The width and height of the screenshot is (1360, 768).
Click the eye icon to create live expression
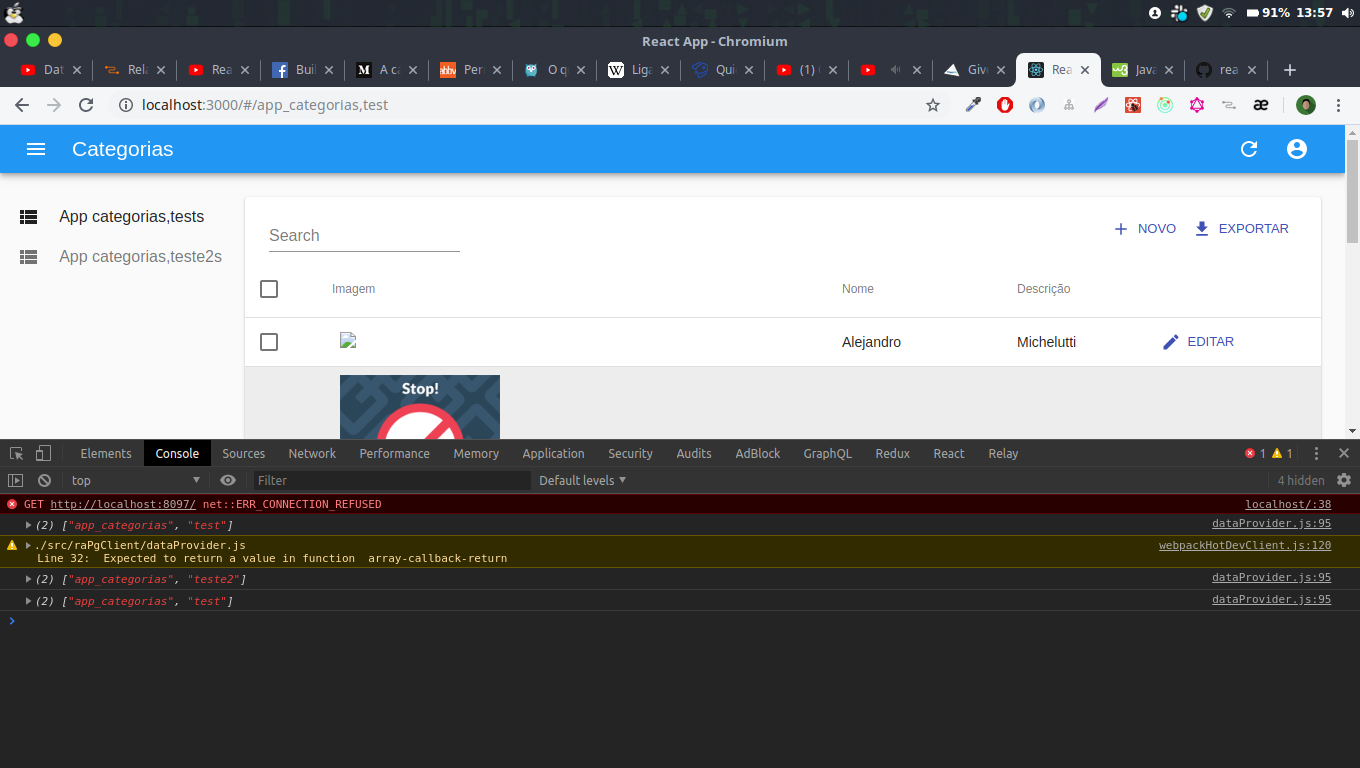tap(228, 480)
